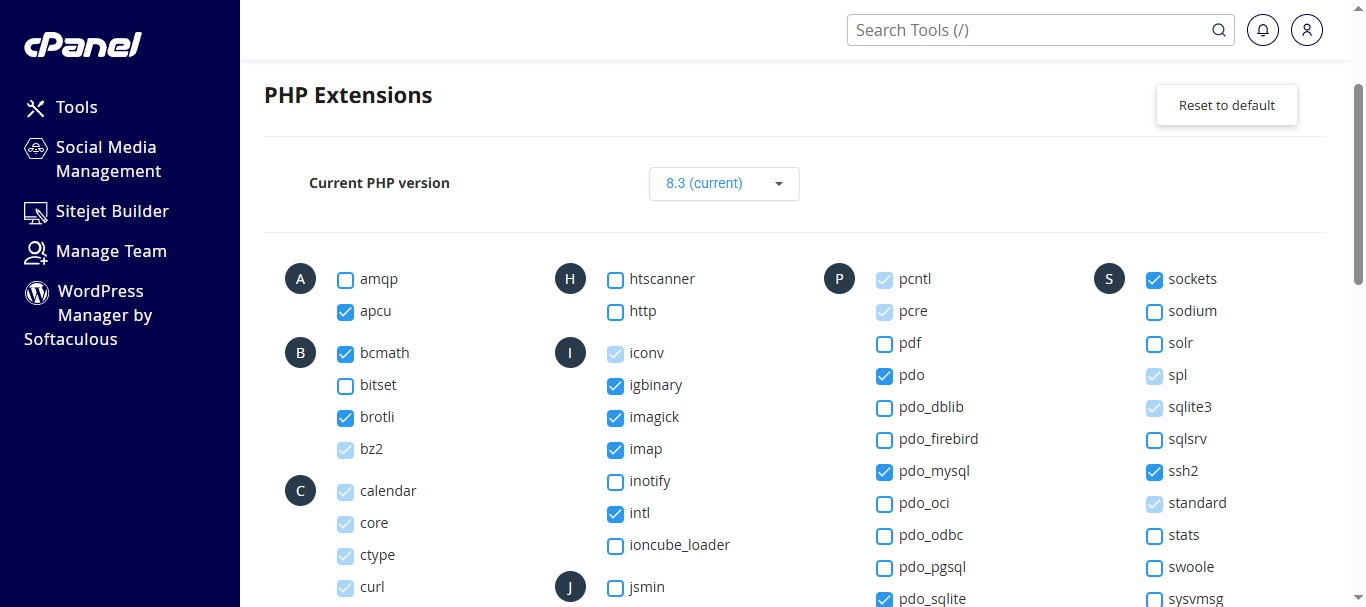Uncheck the bcmath extension

[x=345, y=354]
